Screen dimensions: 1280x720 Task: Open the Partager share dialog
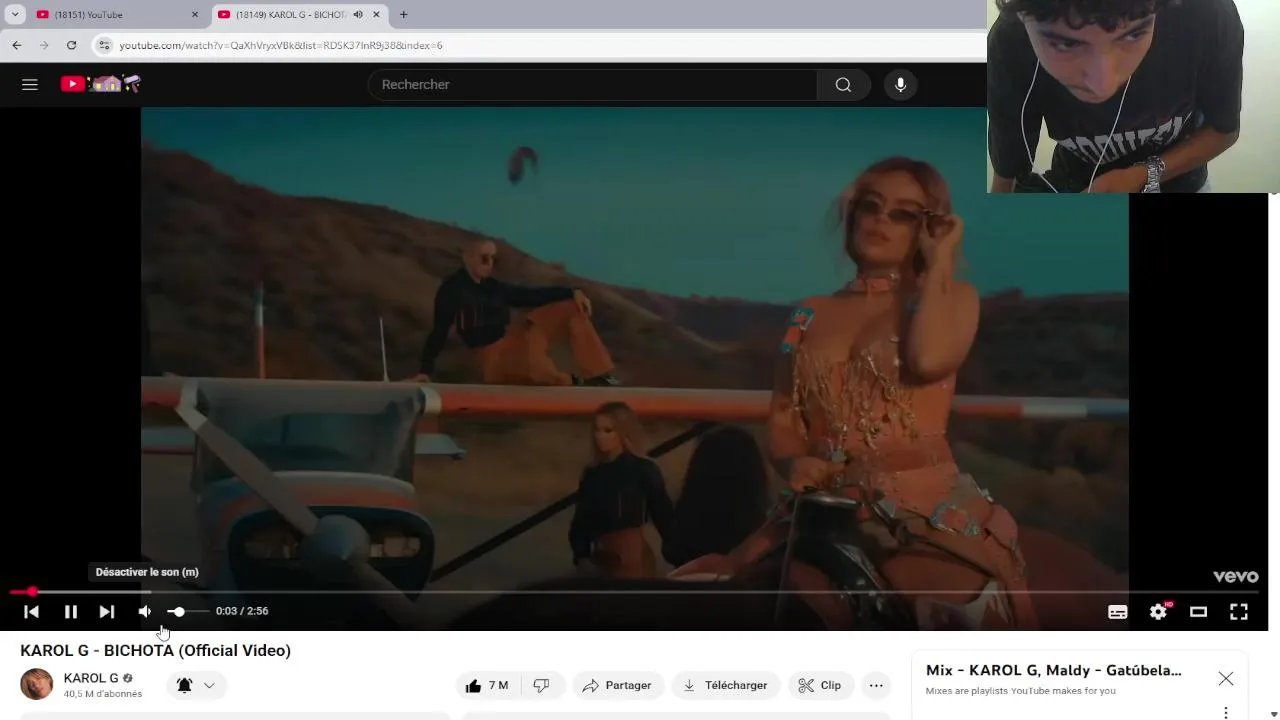tap(617, 685)
